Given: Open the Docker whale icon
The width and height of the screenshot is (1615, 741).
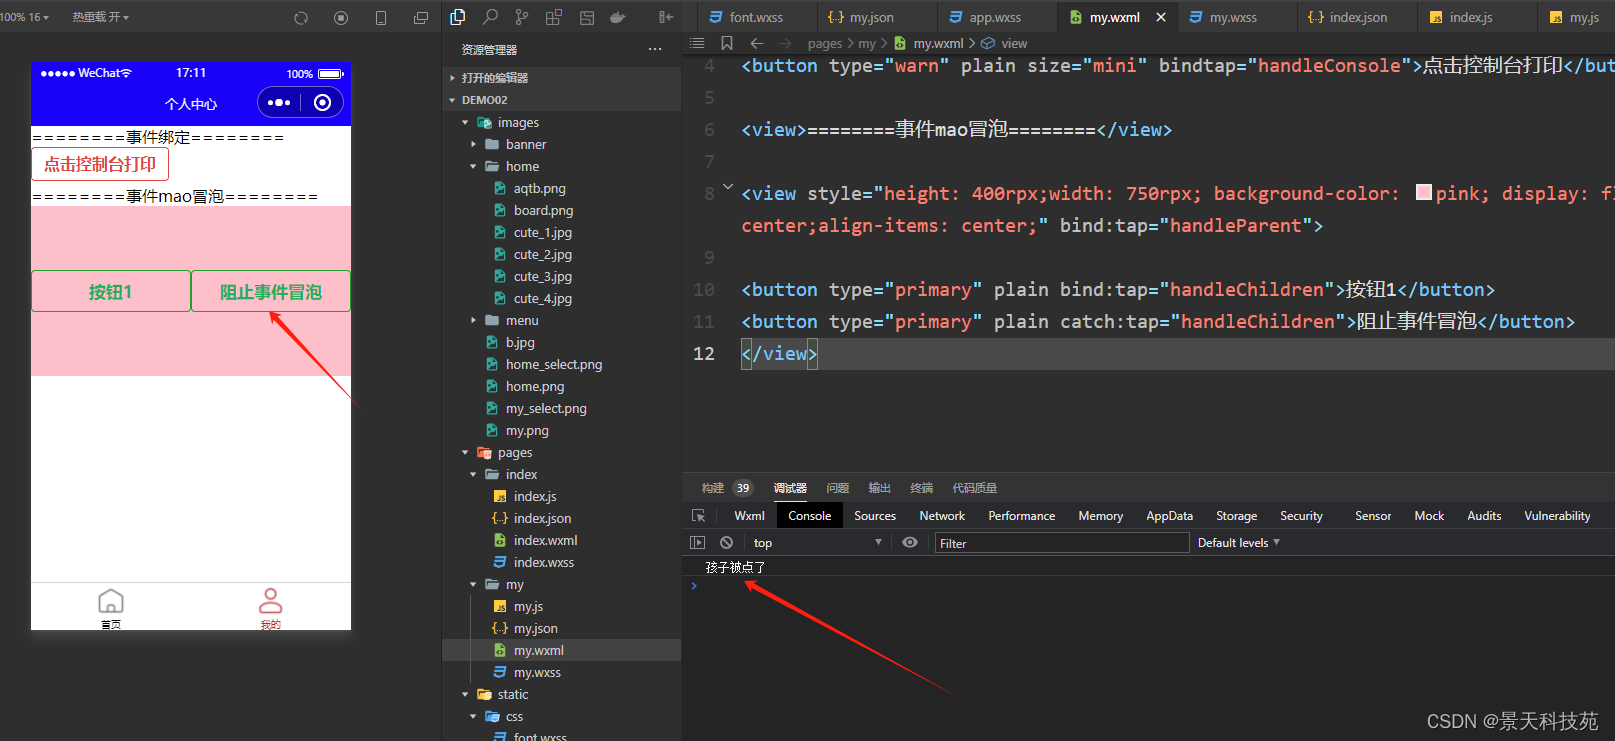Looking at the screenshot, I should point(619,17).
